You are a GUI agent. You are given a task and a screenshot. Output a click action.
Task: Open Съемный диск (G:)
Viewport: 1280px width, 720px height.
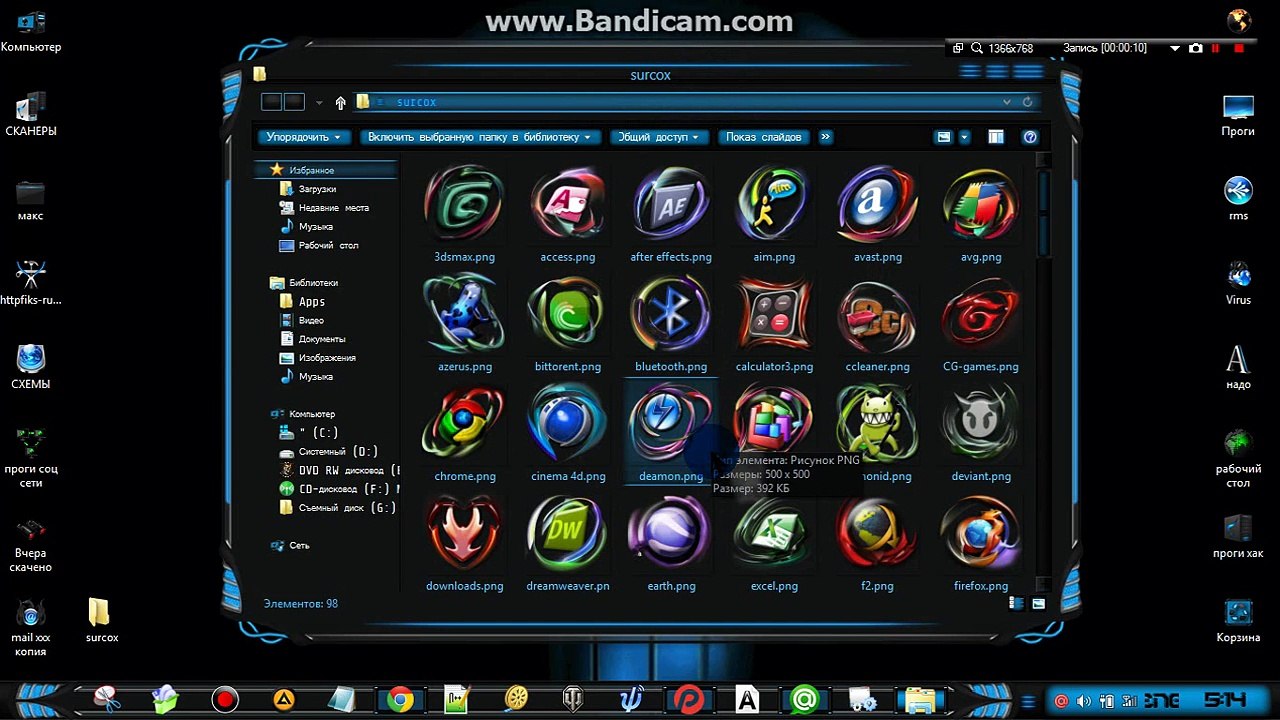point(347,508)
